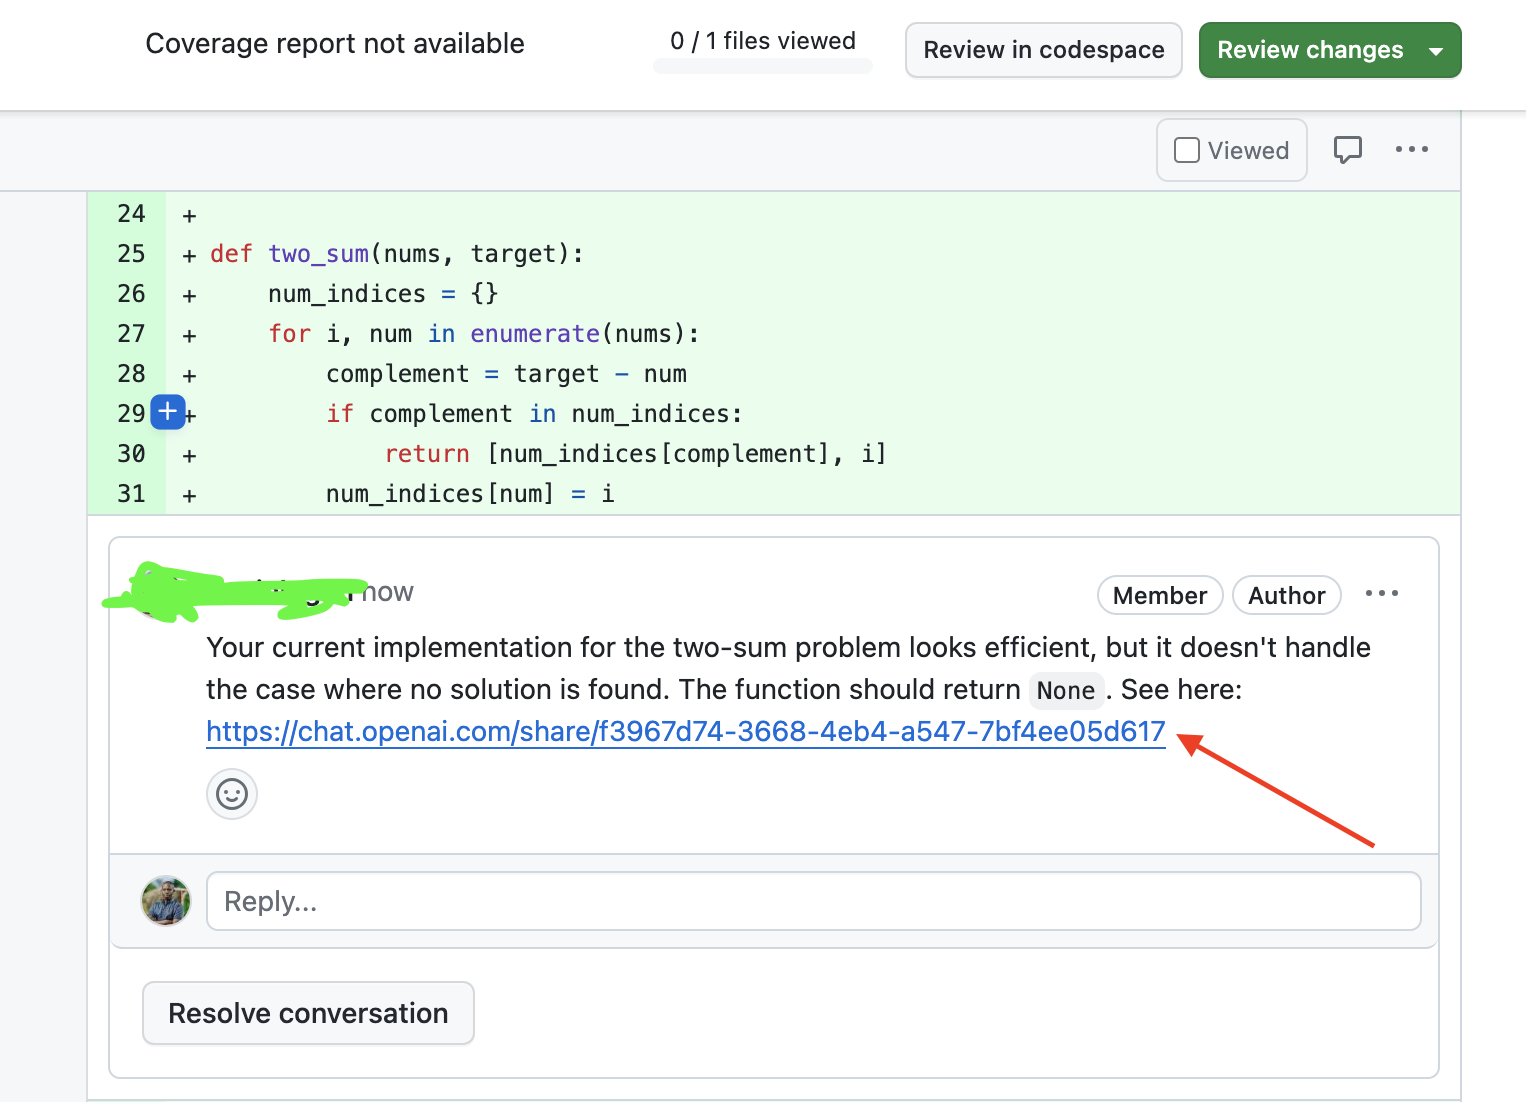Click the Member badge on the comment
The height and width of the screenshot is (1102, 1526).
click(x=1159, y=595)
